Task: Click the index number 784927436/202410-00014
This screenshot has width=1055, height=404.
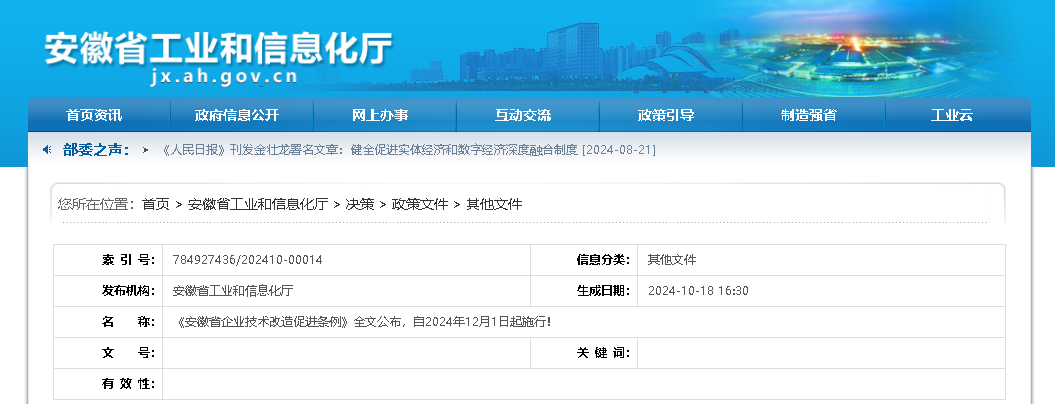Action: click(x=248, y=260)
